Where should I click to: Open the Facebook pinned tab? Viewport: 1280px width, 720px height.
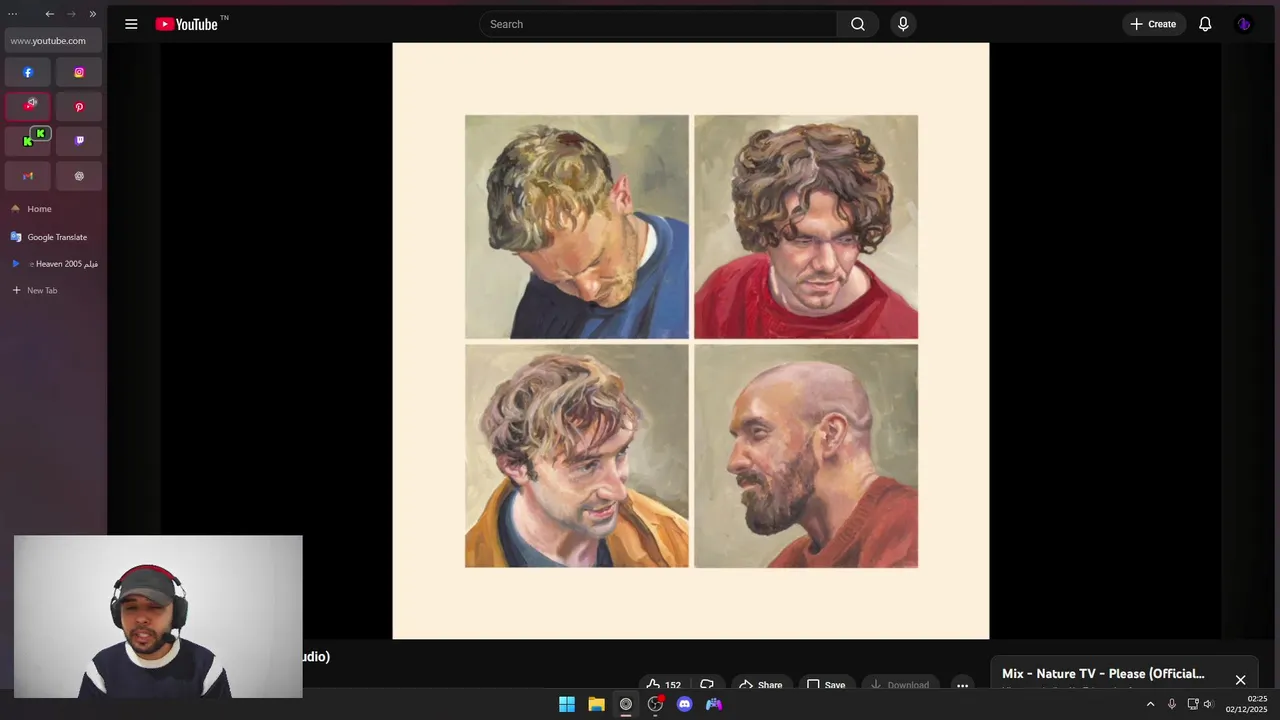(28, 72)
